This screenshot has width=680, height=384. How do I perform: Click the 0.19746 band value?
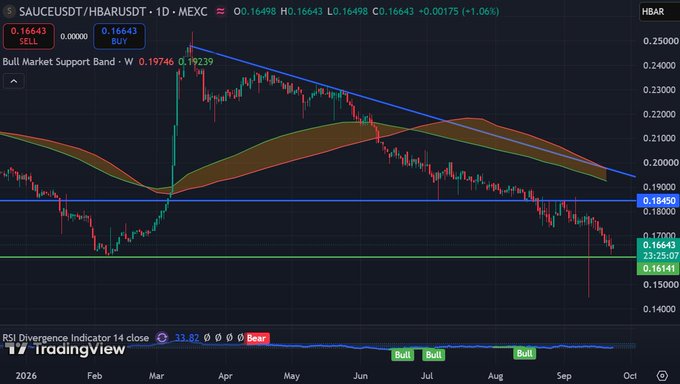[x=156, y=62]
